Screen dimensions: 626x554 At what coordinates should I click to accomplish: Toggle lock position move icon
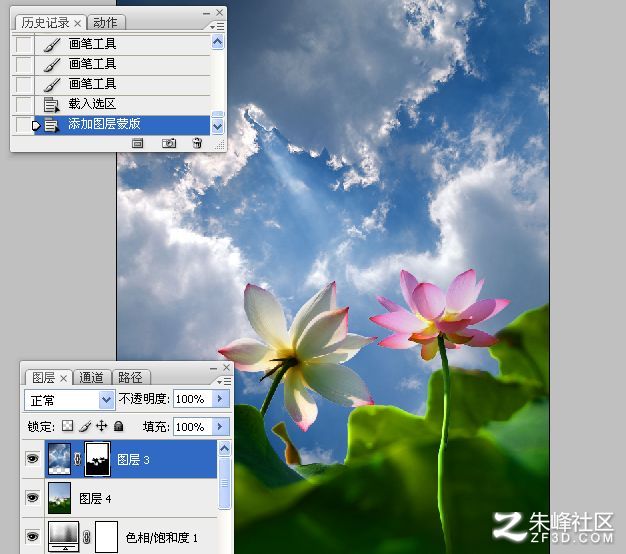[x=102, y=426]
